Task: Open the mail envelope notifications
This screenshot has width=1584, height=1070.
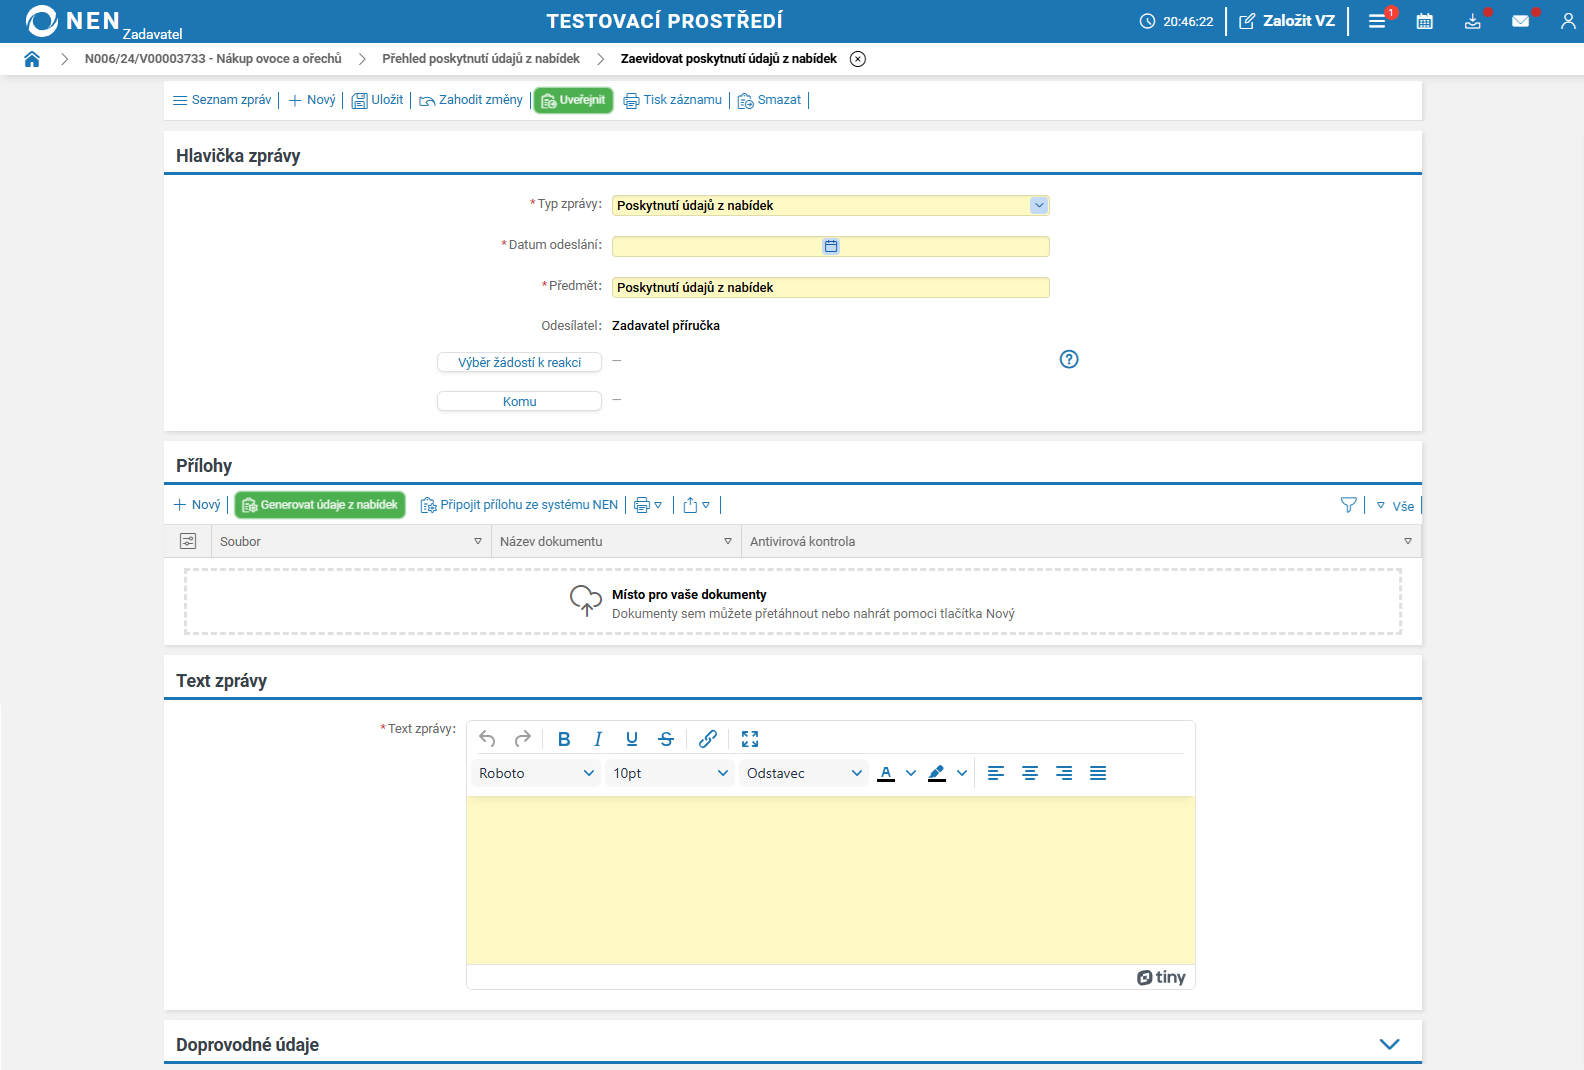Action: 1520,21
